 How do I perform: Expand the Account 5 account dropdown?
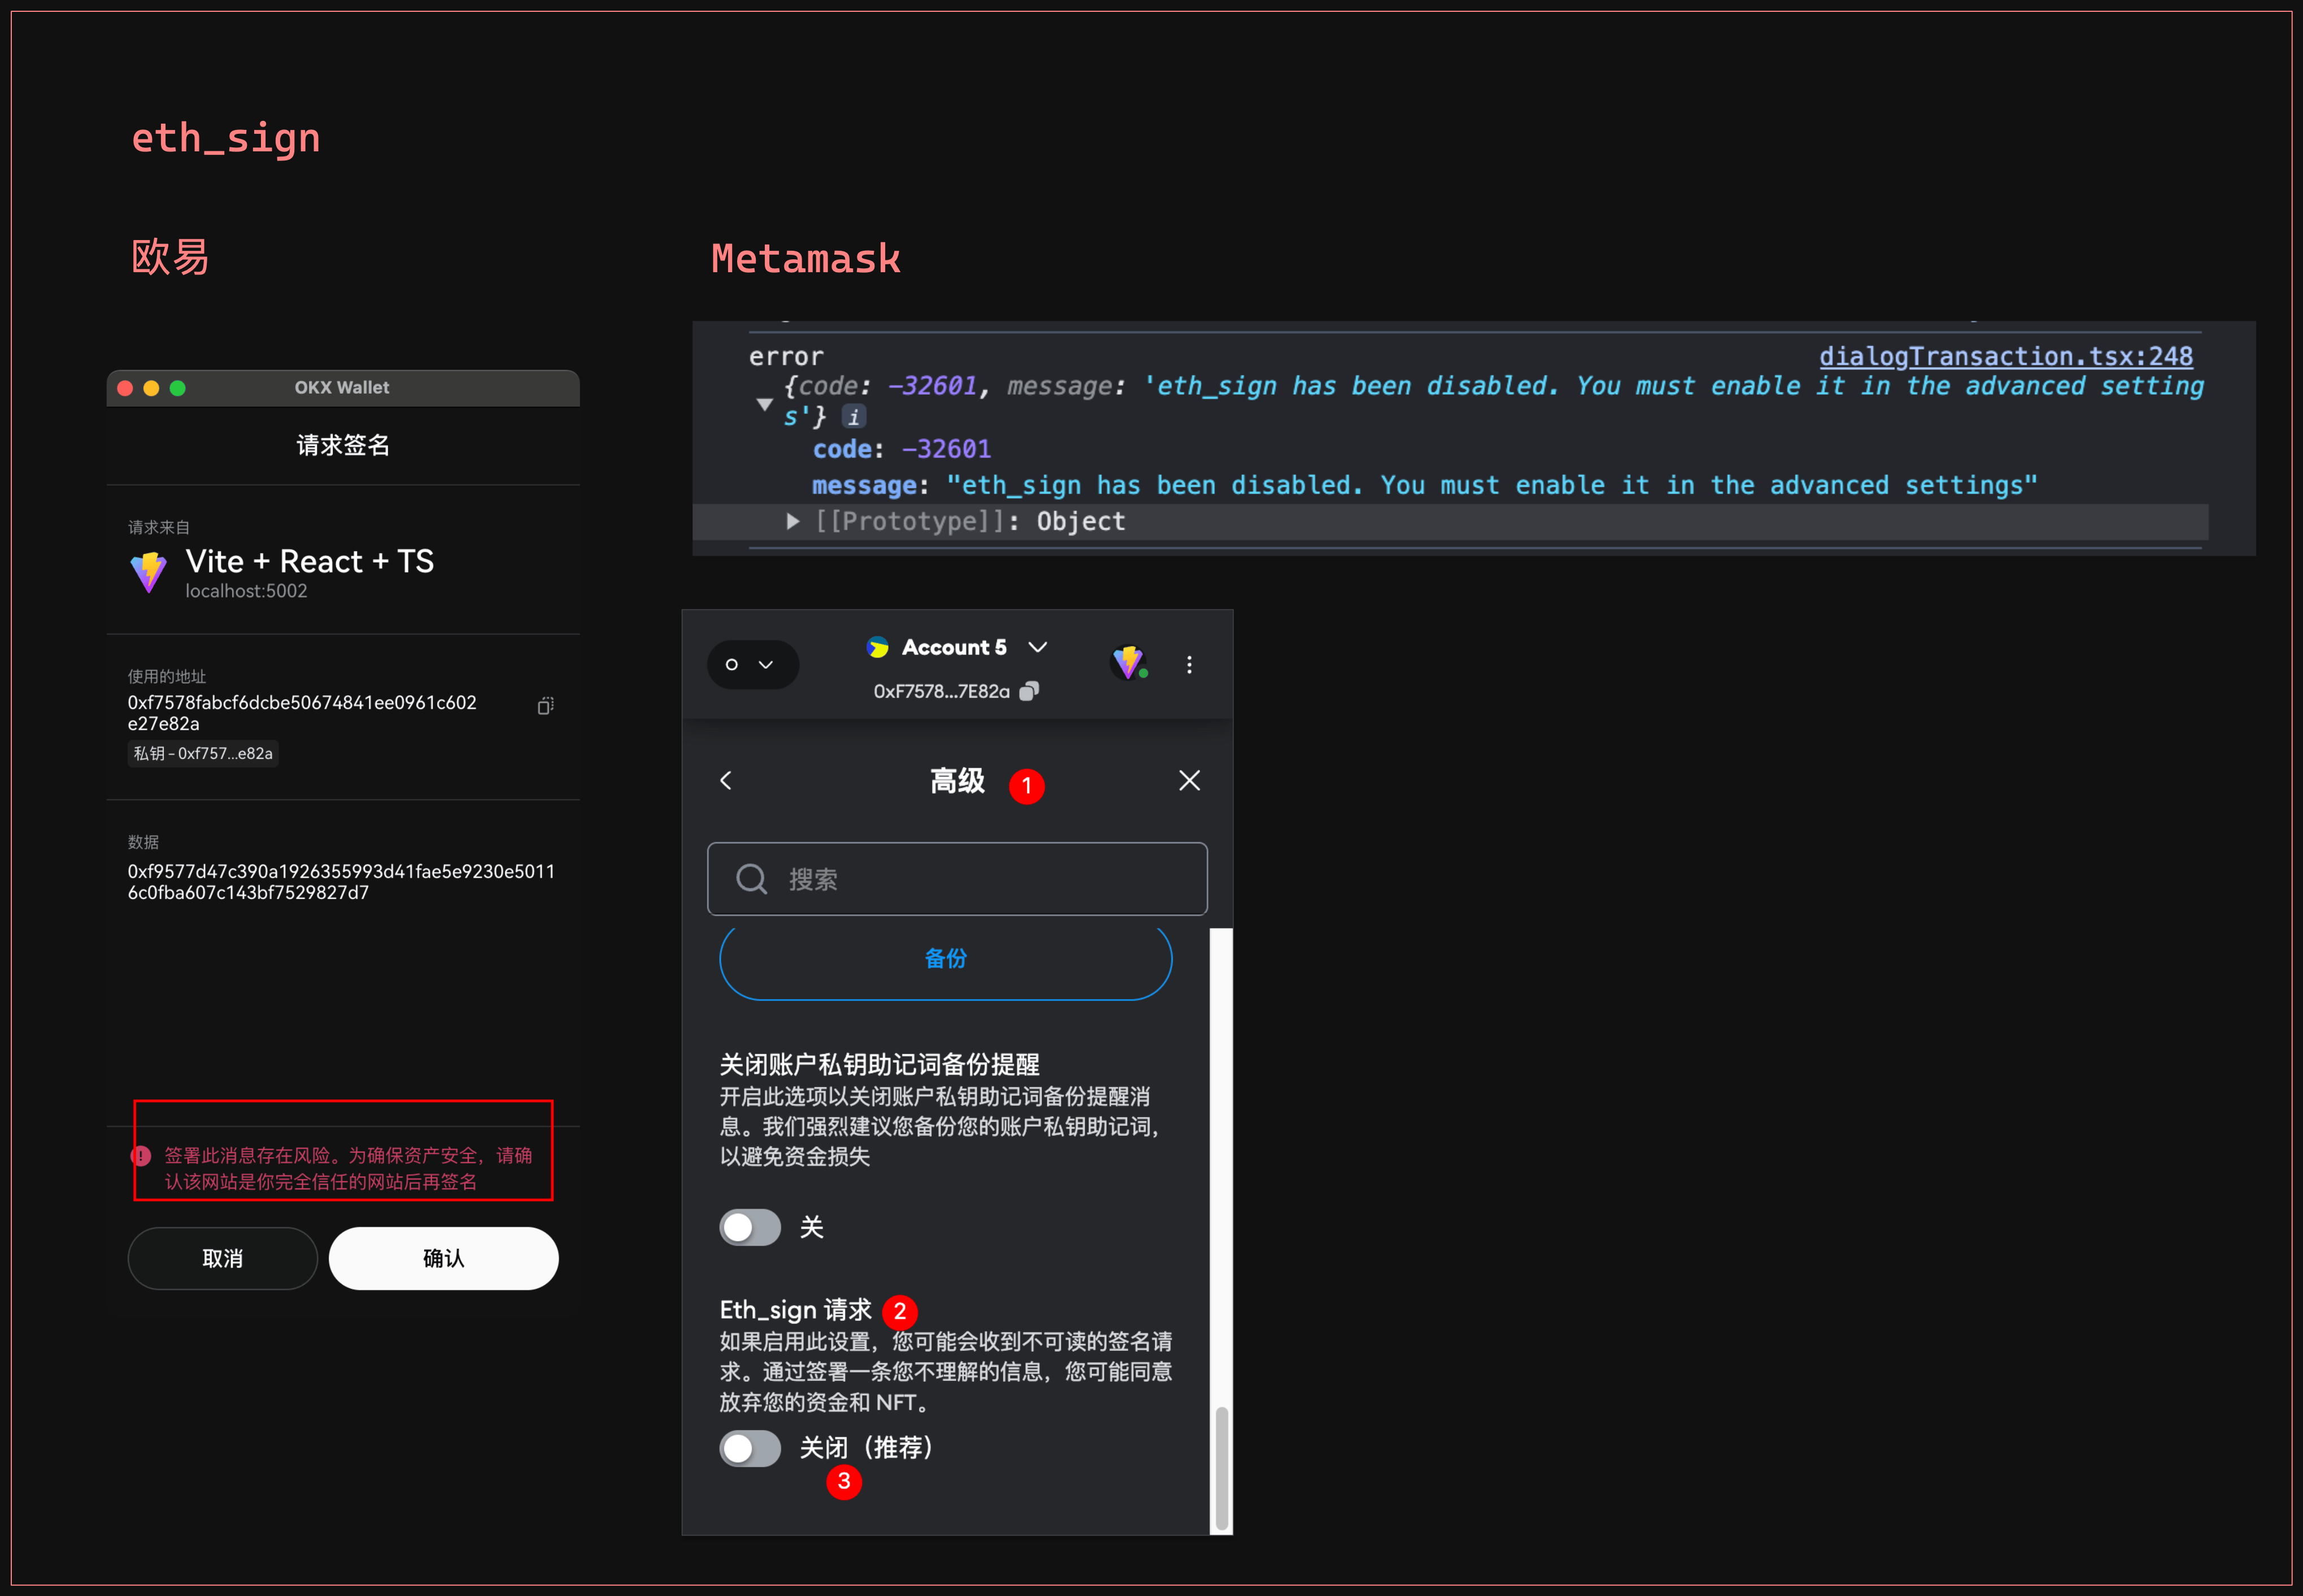pyautogui.click(x=1038, y=647)
